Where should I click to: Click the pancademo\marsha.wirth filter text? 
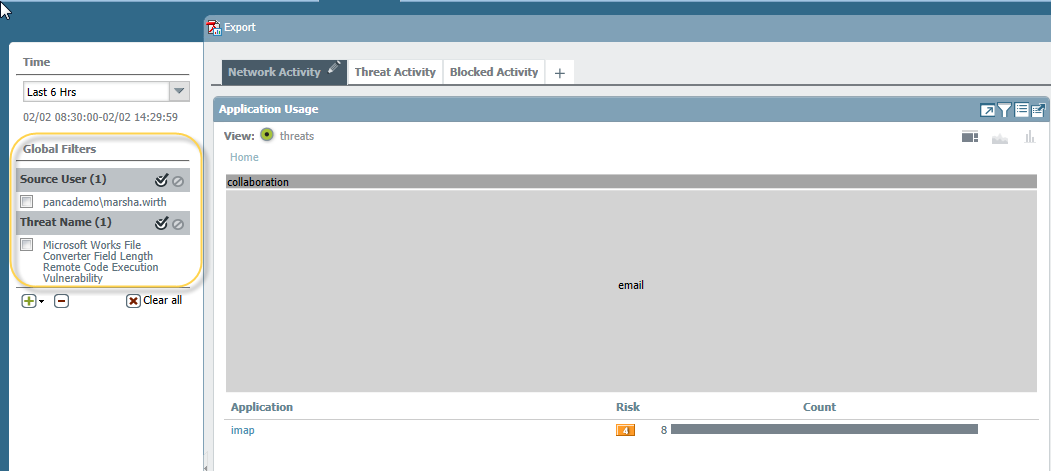(105, 202)
